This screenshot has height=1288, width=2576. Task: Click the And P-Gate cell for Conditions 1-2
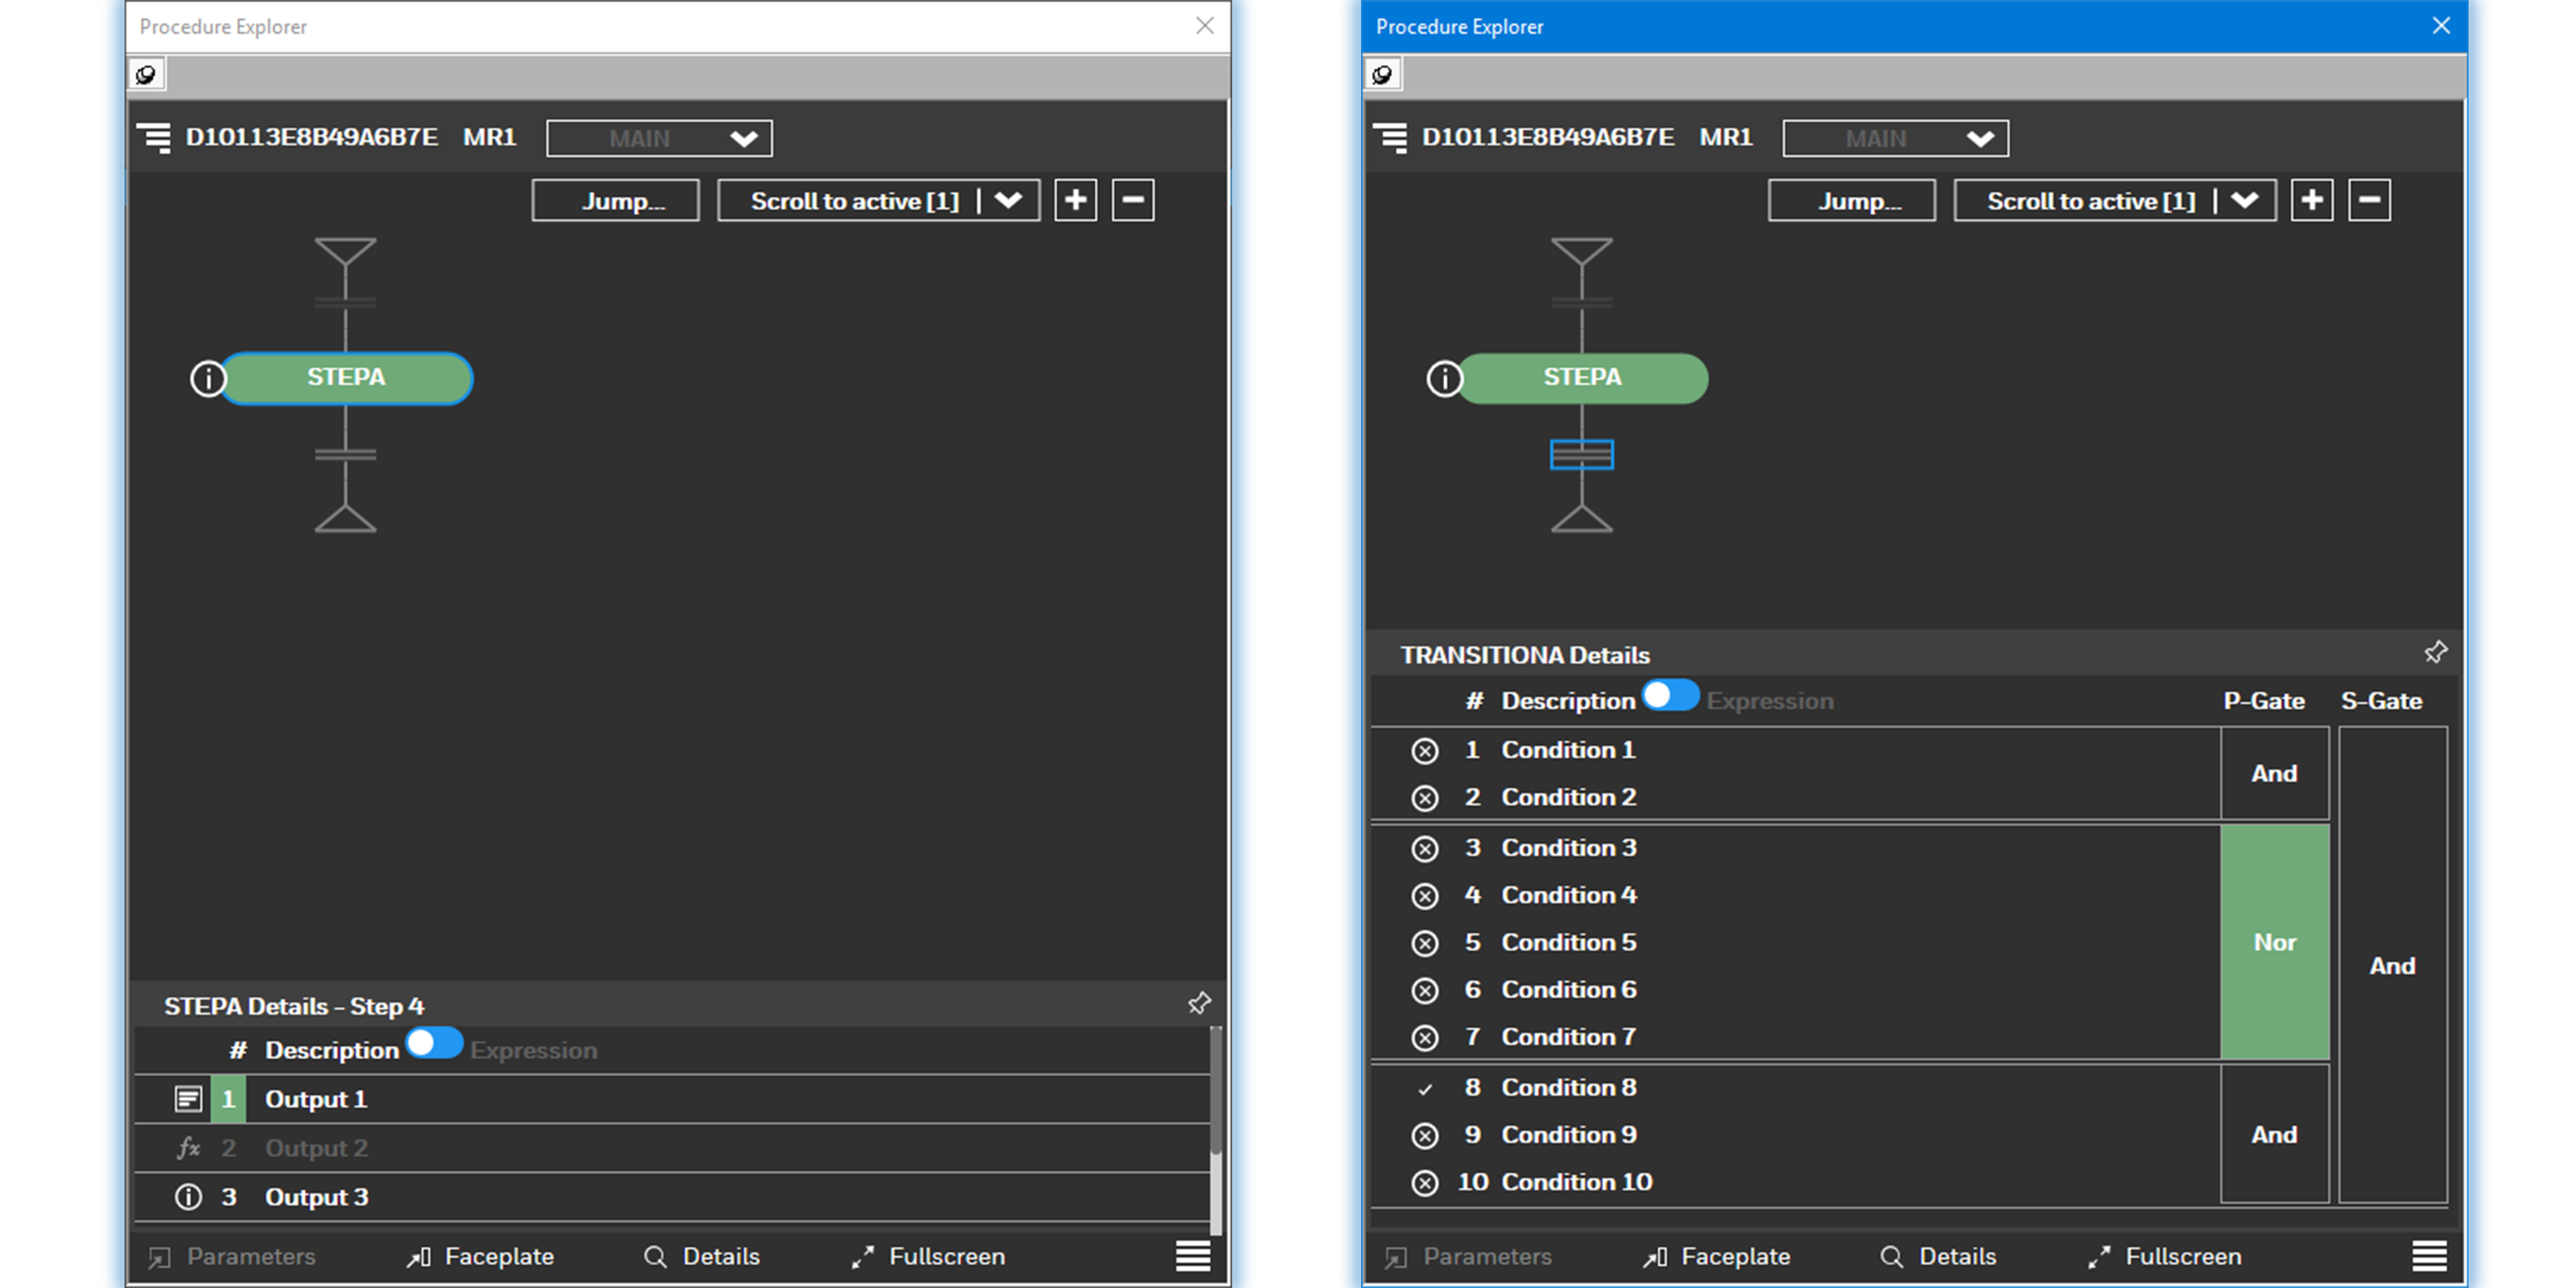pyautogui.click(x=2274, y=773)
